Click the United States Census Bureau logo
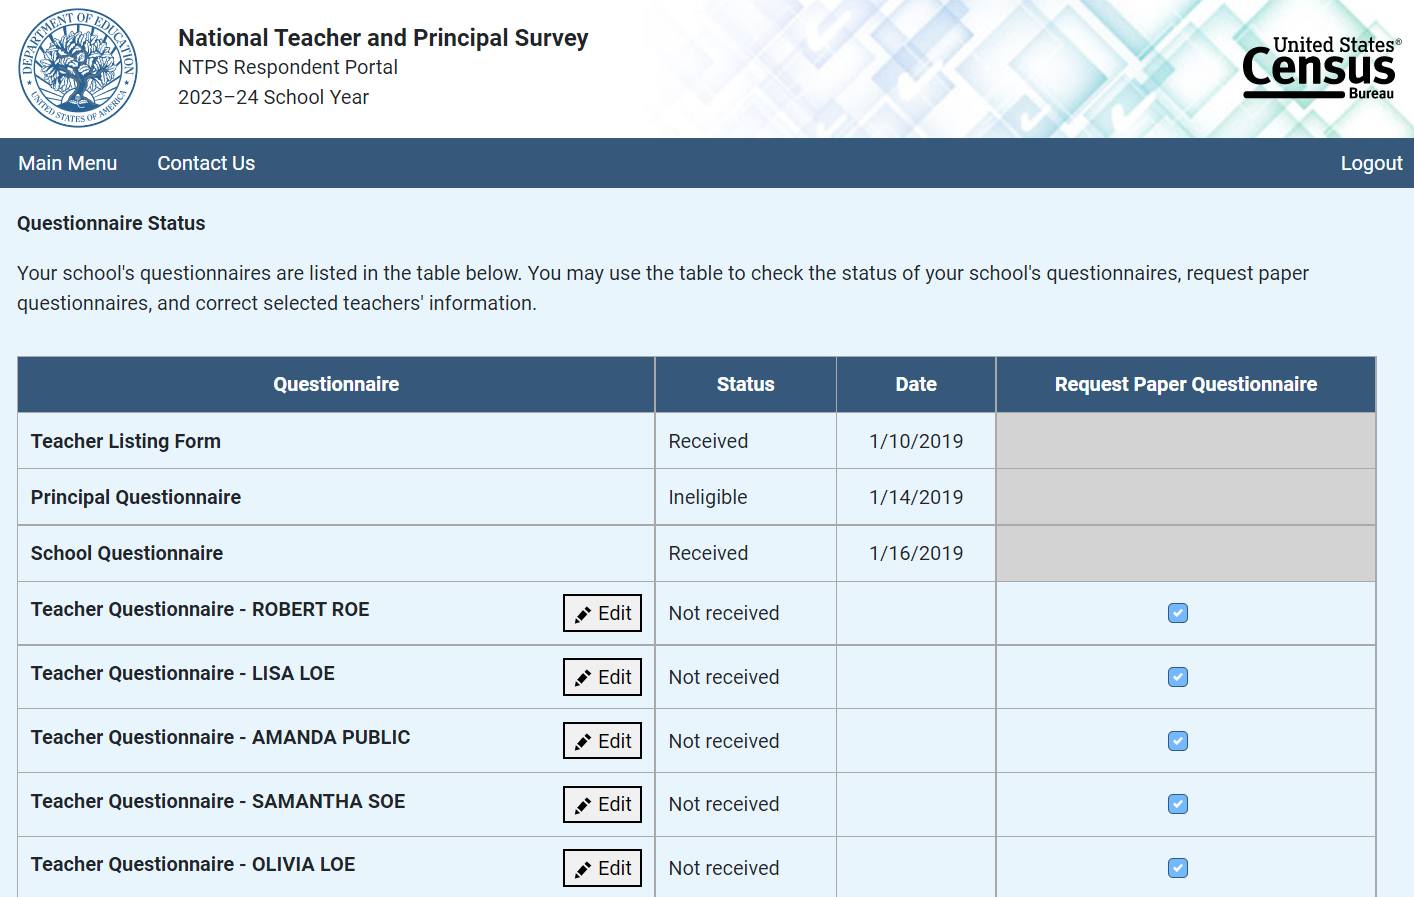The image size is (1414, 897). click(1320, 68)
